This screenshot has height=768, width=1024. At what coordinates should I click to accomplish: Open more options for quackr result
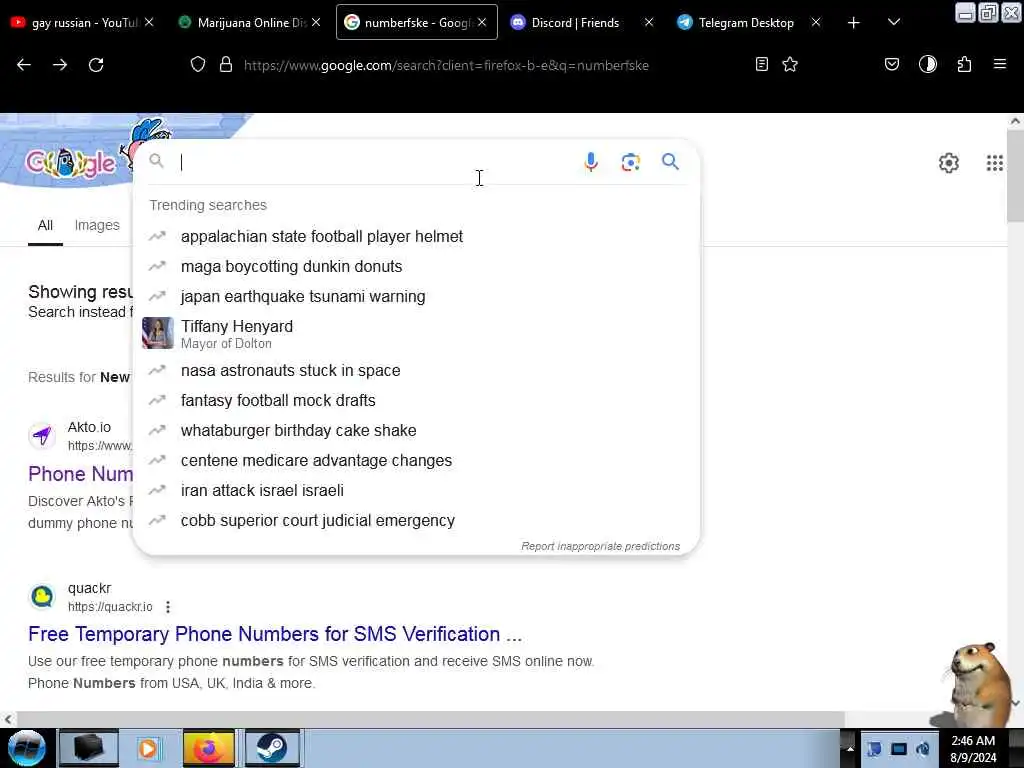pyautogui.click(x=168, y=607)
